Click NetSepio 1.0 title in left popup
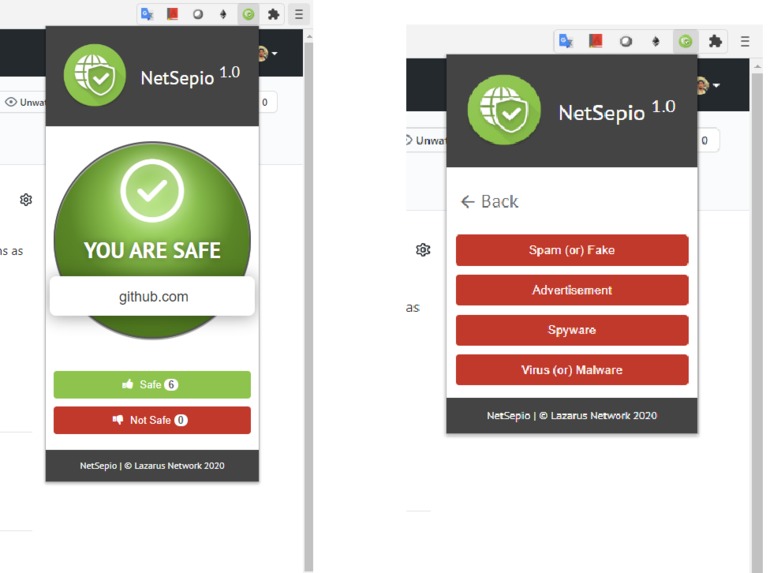 (190, 76)
